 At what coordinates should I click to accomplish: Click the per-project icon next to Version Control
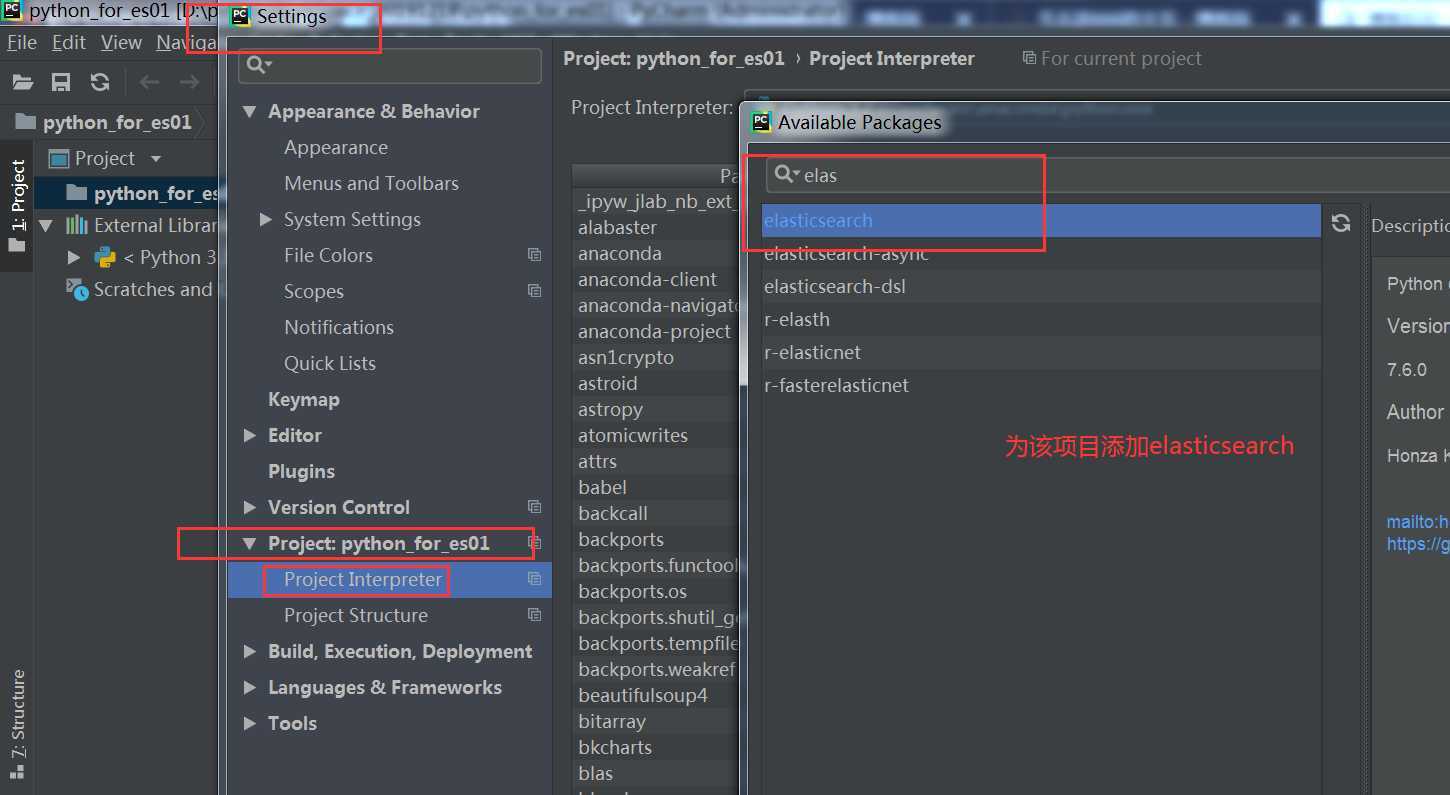click(534, 507)
